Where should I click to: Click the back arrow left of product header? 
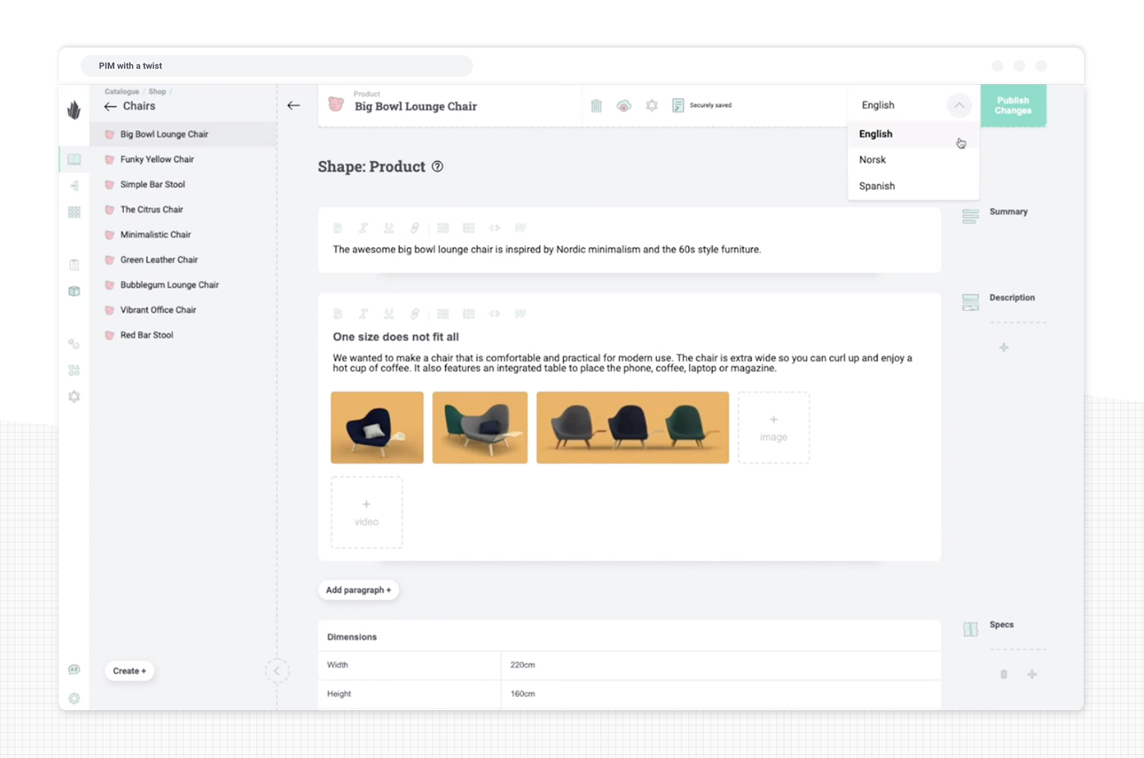pyautogui.click(x=293, y=106)
